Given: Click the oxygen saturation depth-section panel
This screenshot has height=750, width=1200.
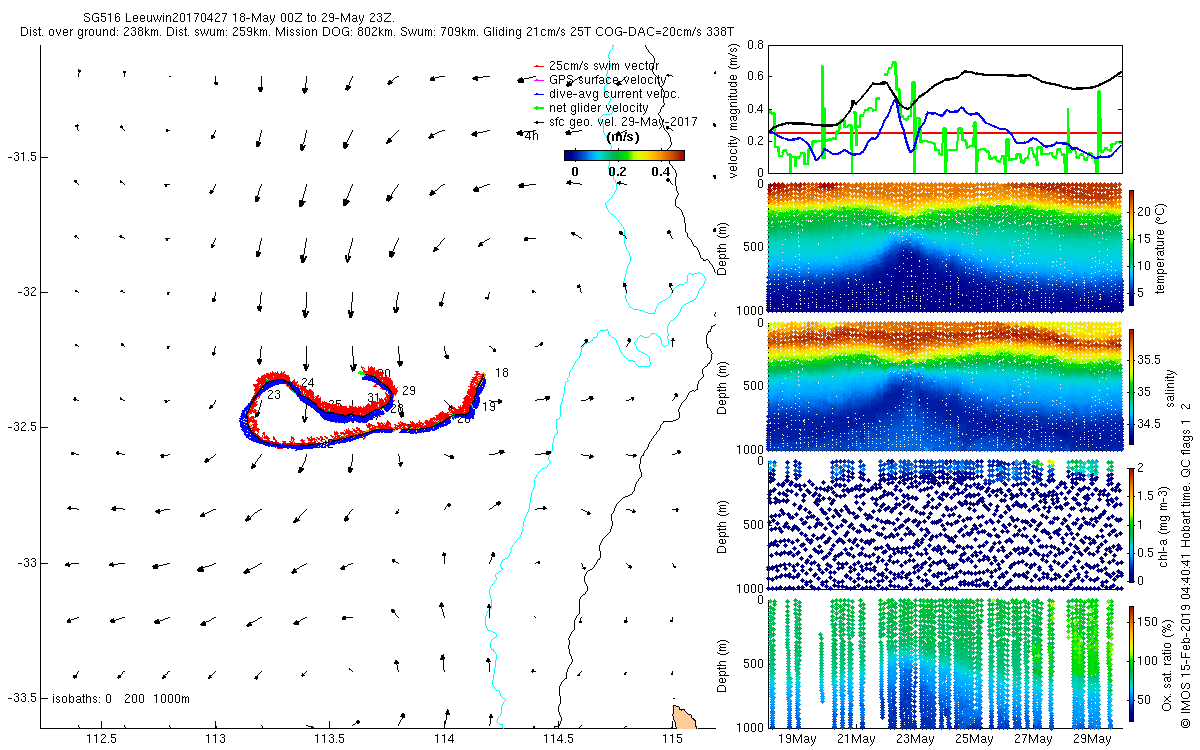Looking at the screenshot, I should tap(945, 663).
